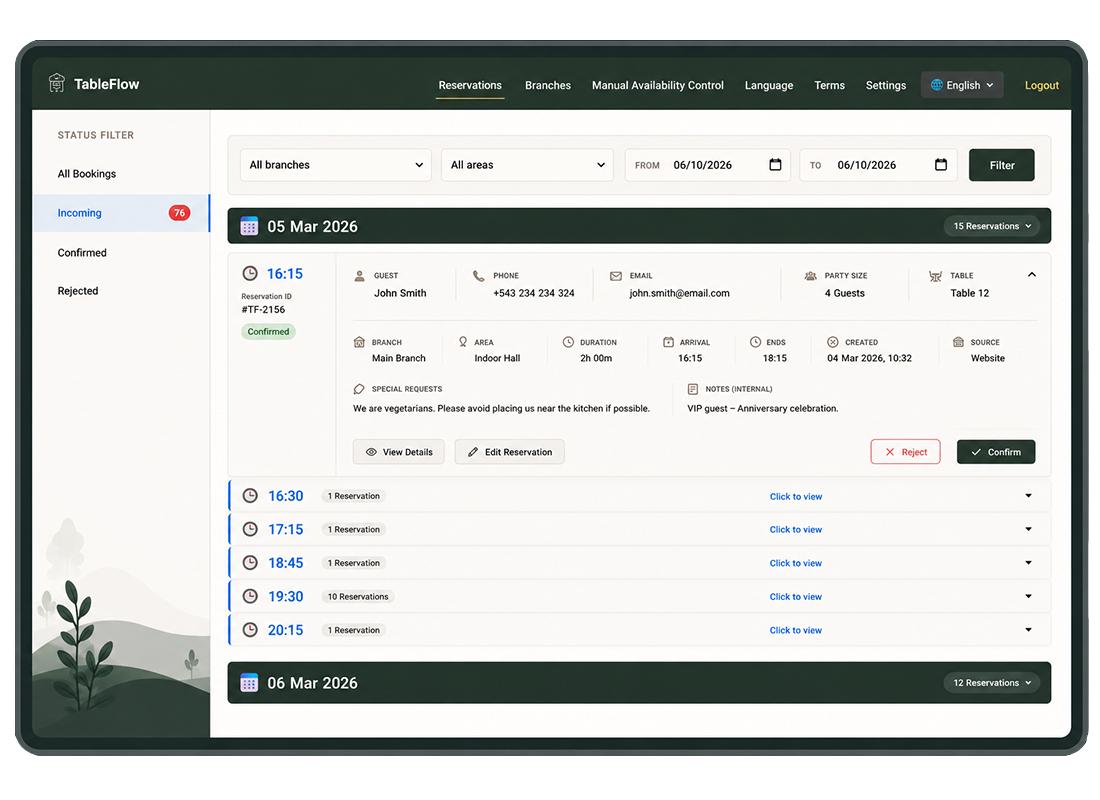
Task: Click the internal notes document icon
Action: click(693, 389)
